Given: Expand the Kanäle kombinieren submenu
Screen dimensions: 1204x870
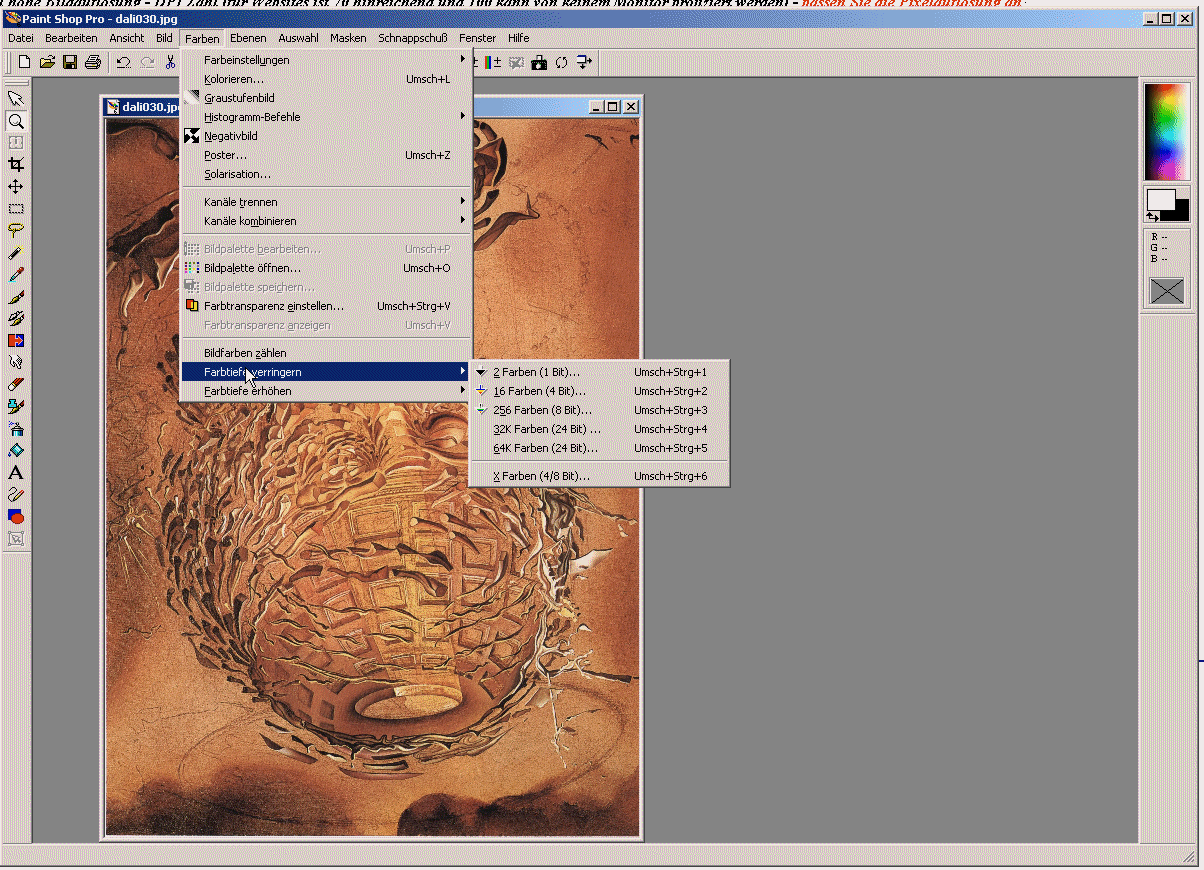Looking at the screenshot, I should pyautogui.click(x=325, y=221).
